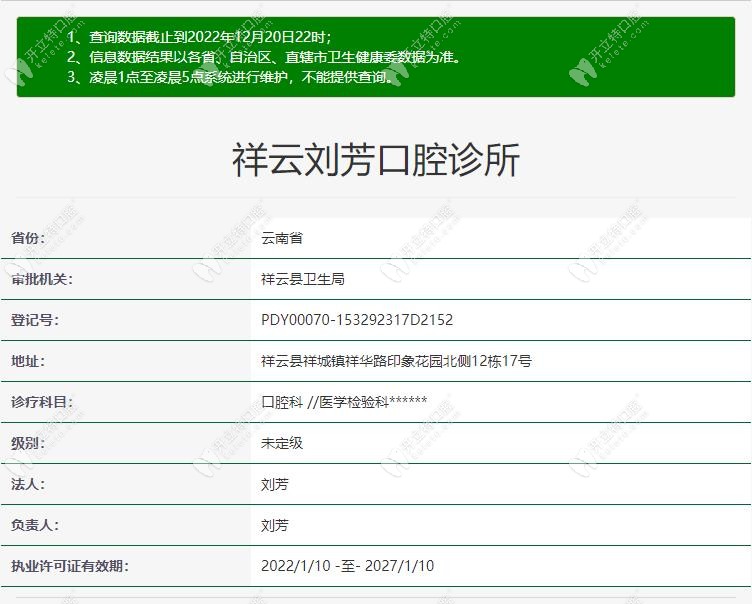Image resolution: width=752 pixels, height=604 pixels.
Task: Click the value 云南省
Action: (x=282, y=238)
